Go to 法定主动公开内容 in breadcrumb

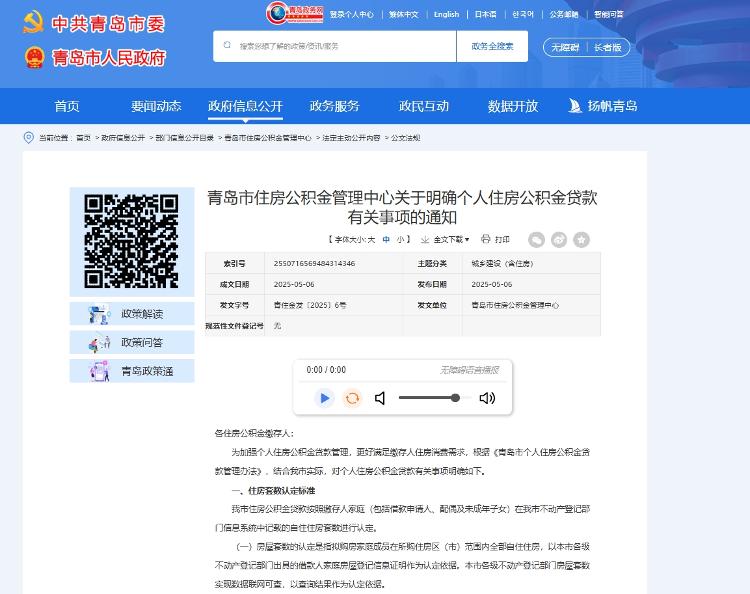pyautogui.click(x=351, y=138)
